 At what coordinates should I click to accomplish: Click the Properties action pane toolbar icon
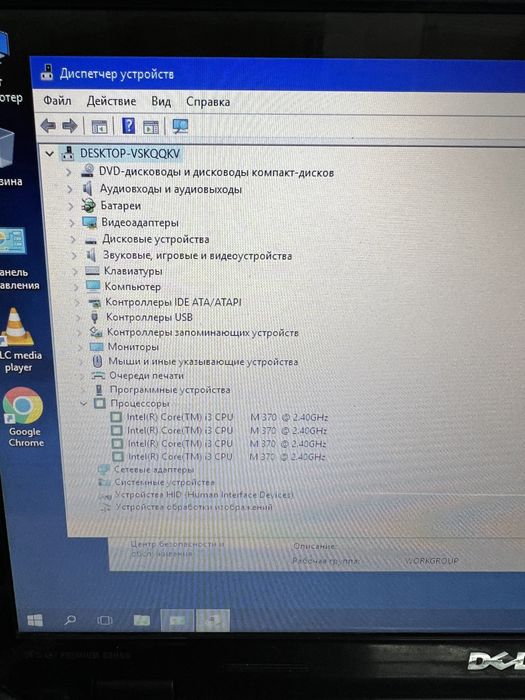(x=151, y=127)
